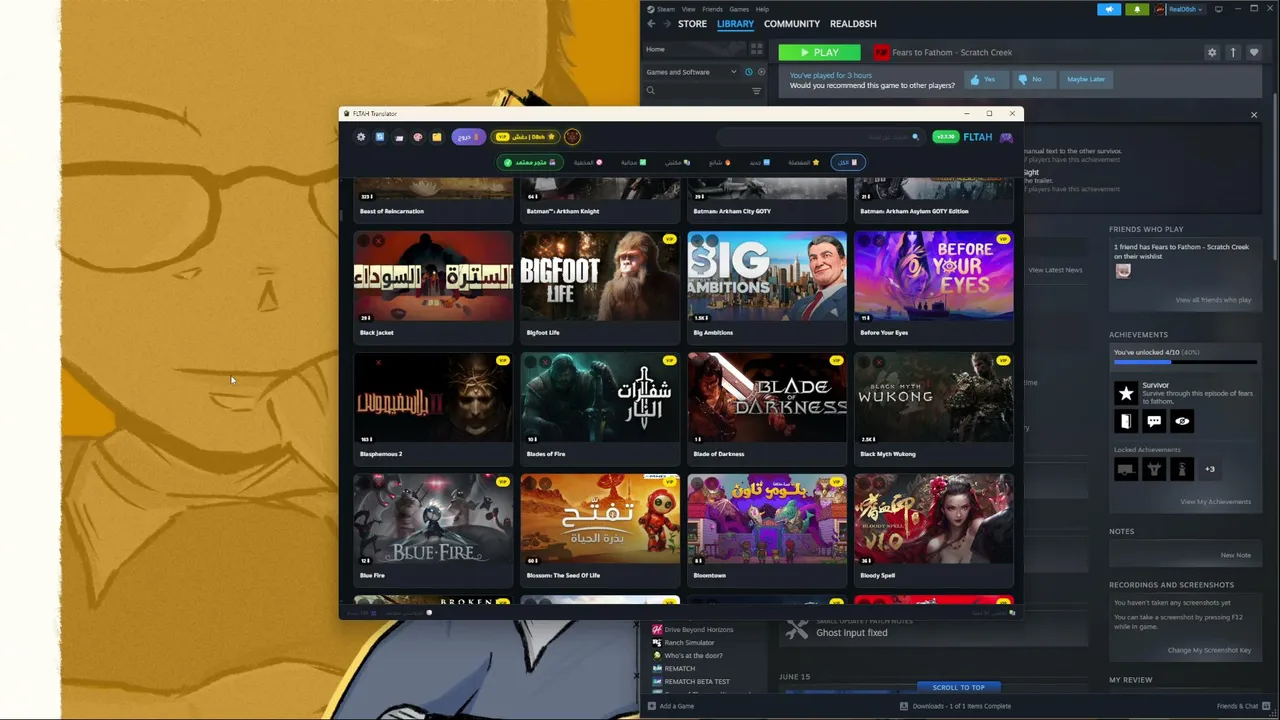Click the blue square icon next to FLTAH gear

[x=380, y=137]
